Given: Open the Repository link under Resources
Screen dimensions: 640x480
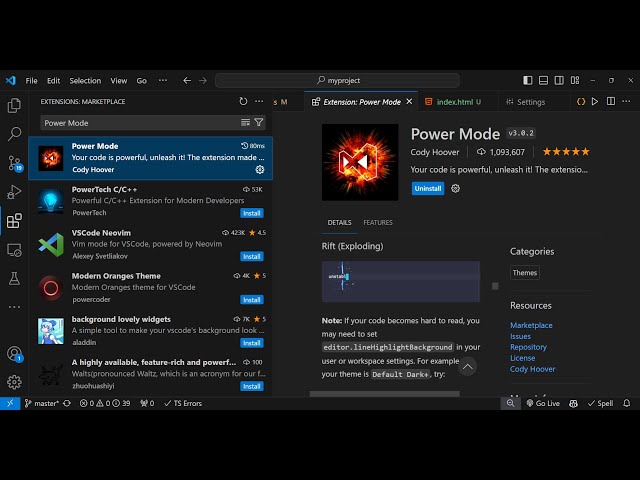Looking at the screenshot, I should (x=528, y=347).
